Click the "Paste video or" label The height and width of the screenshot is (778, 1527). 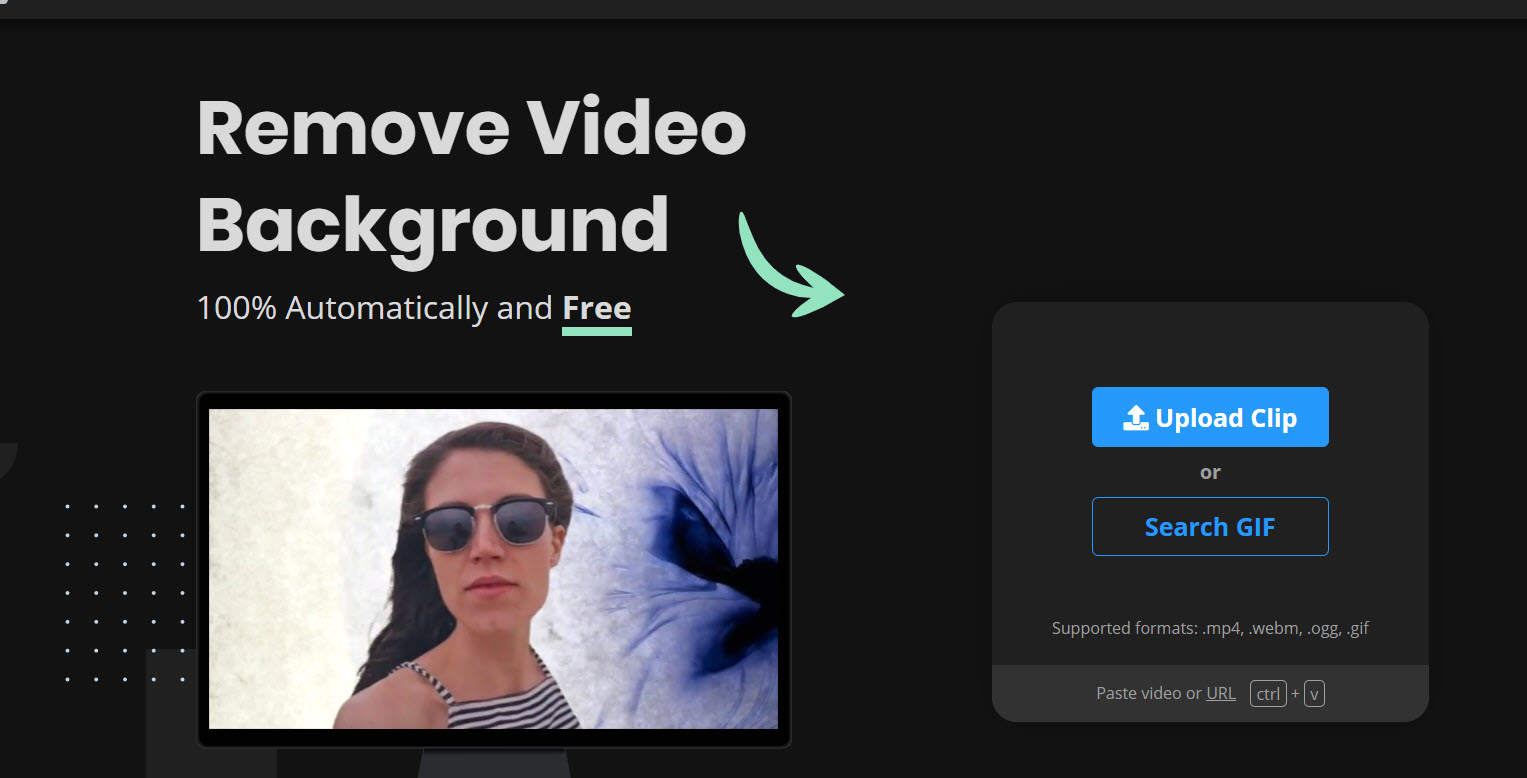[1149, 693]
